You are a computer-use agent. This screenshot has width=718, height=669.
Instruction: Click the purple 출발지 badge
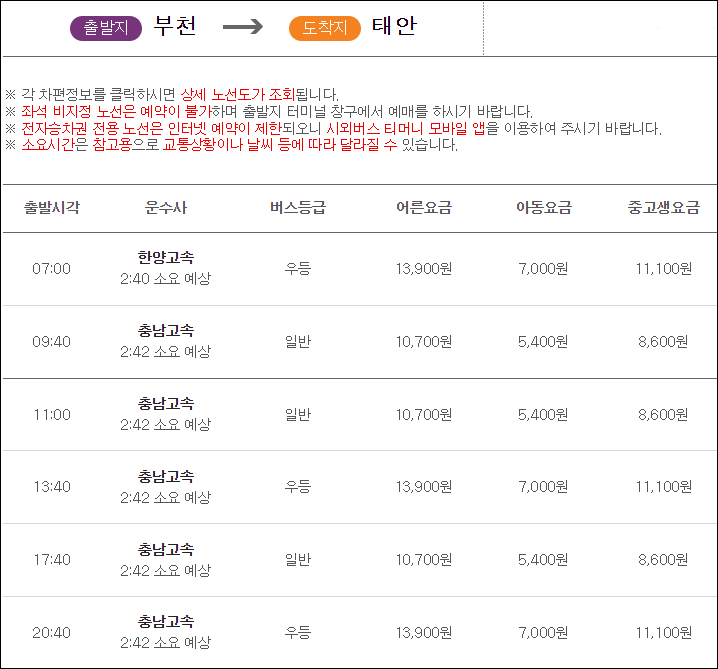(x=106, y=28)
